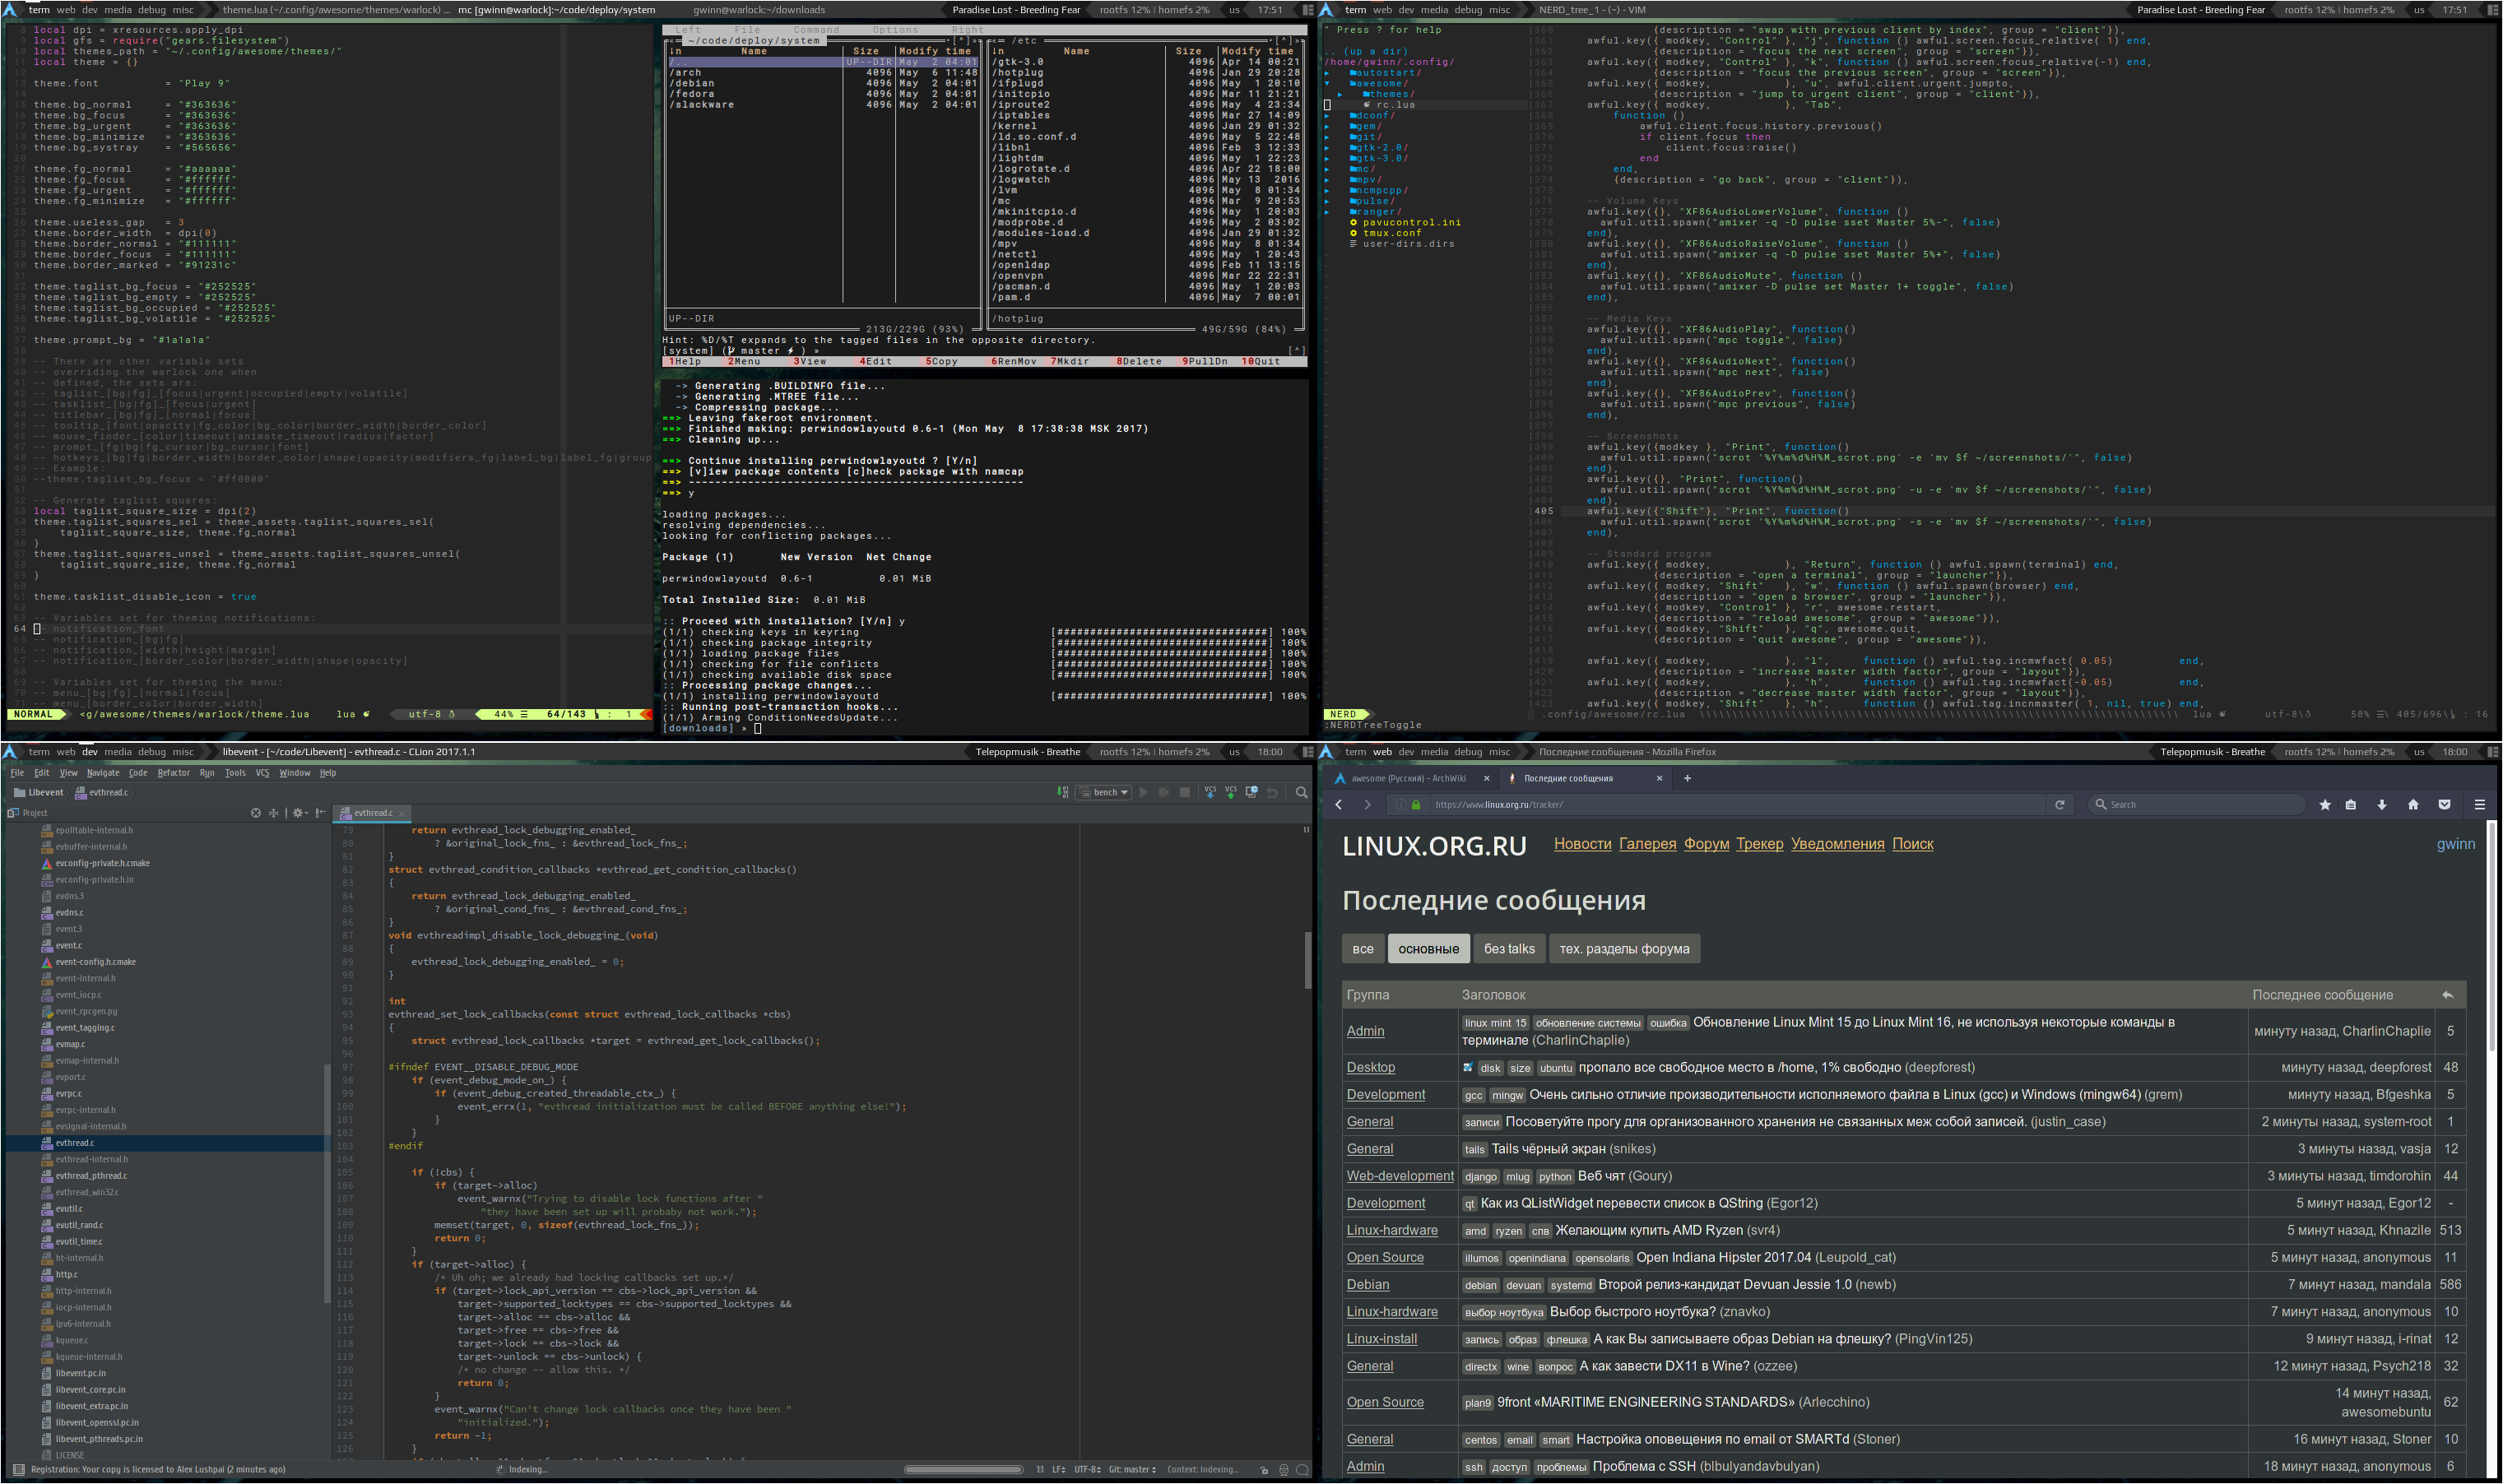Click Firefox Search field

[x=2197, y=804]
